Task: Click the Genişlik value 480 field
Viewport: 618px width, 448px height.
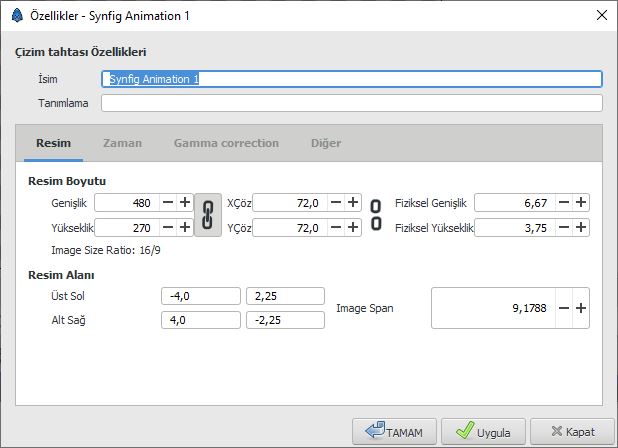Action: [127, 203]
